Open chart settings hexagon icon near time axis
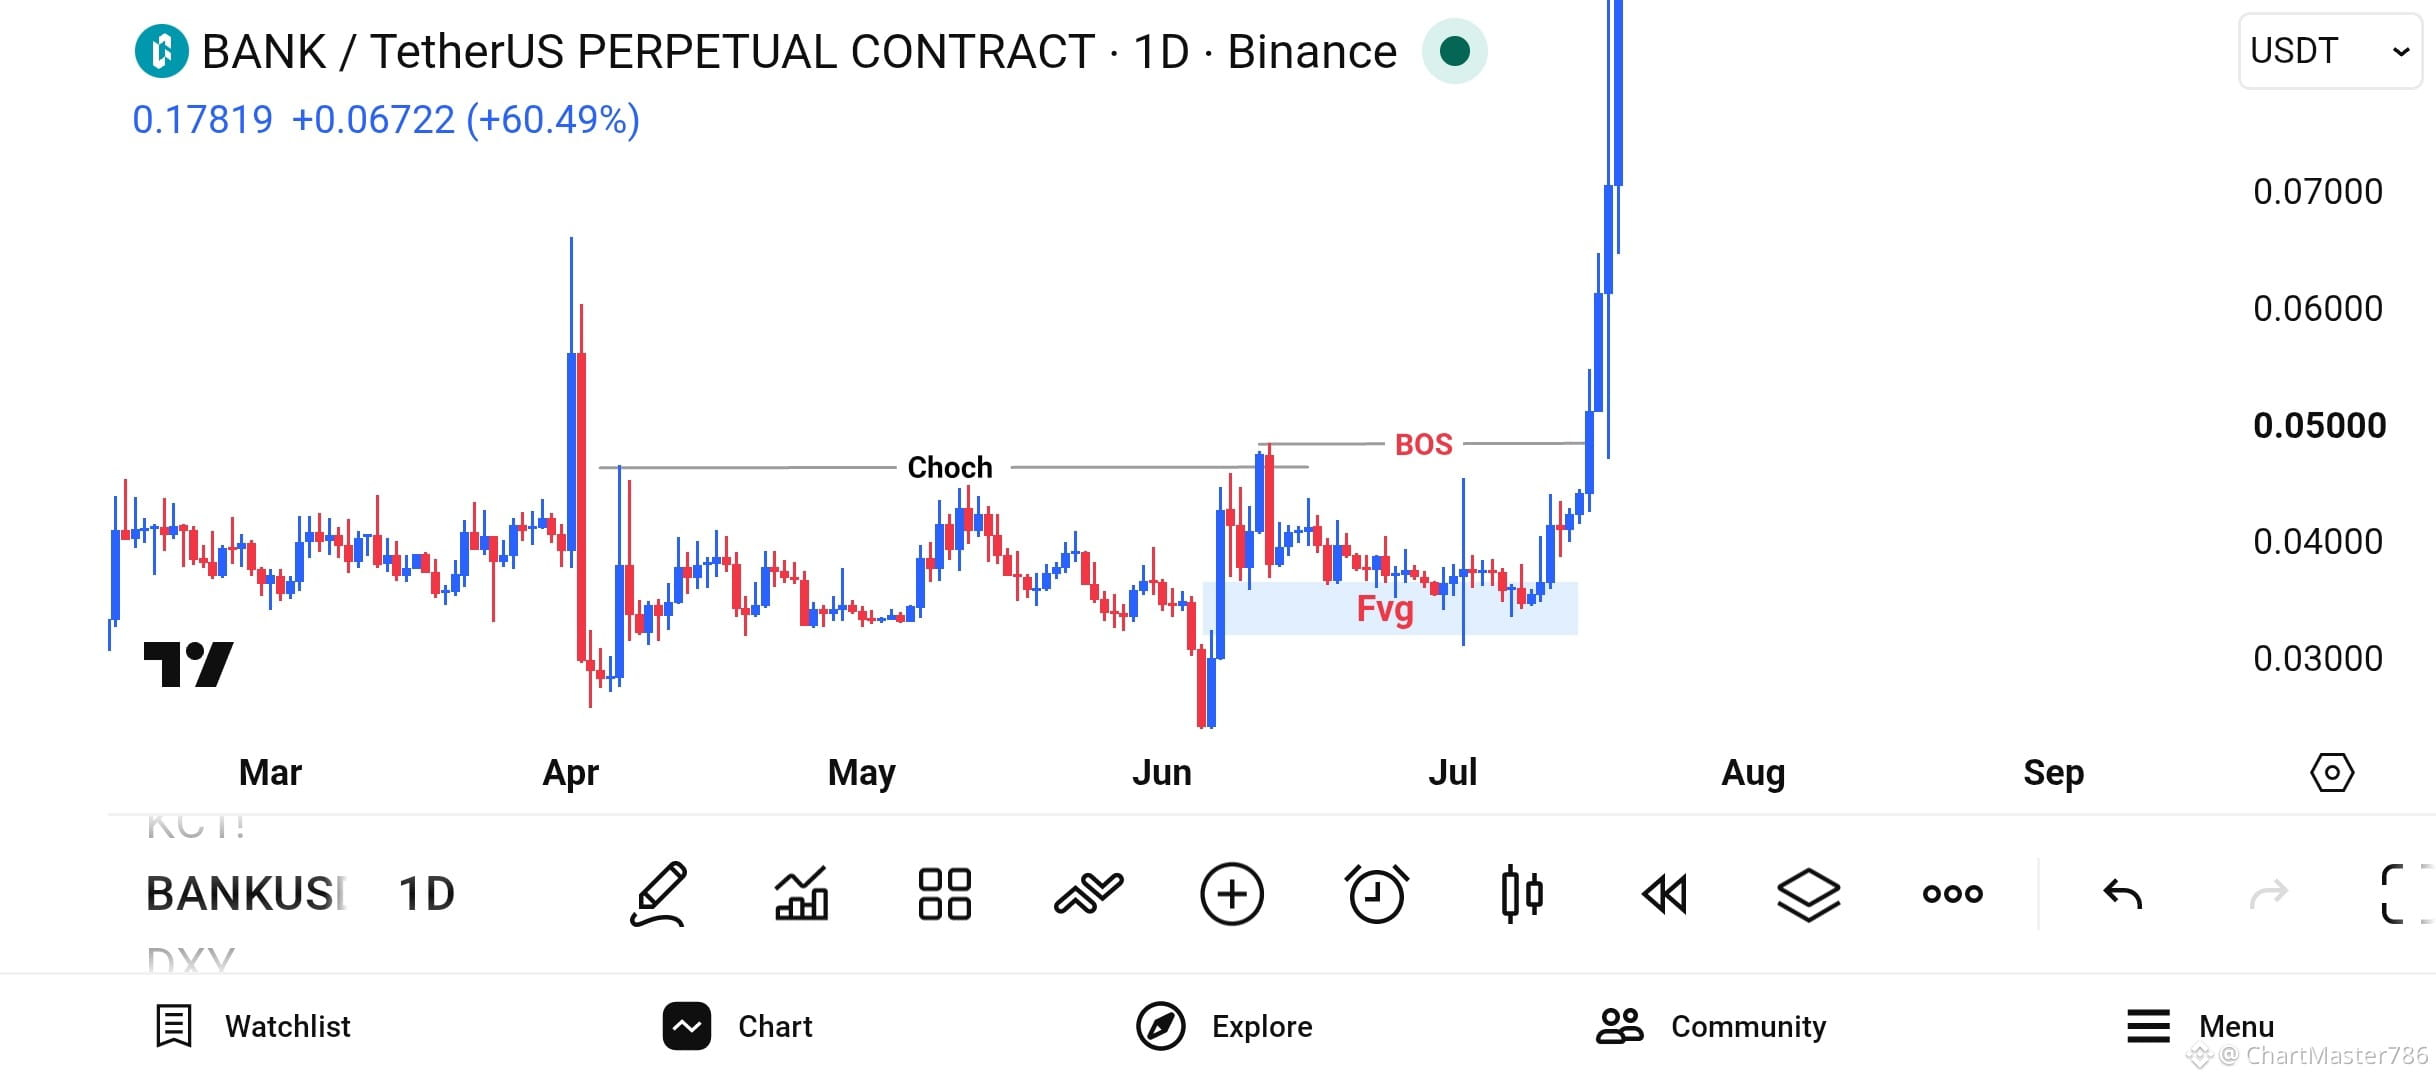 click(x=2332, y=772)
